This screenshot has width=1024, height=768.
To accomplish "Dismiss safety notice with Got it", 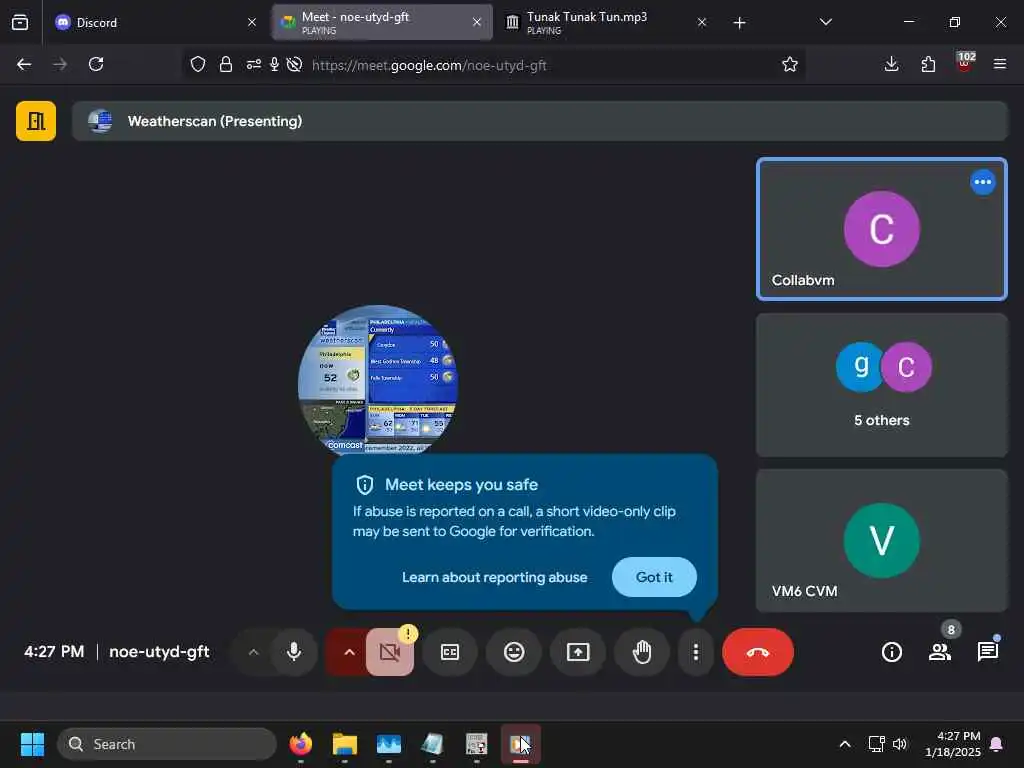I will (654, 577).
